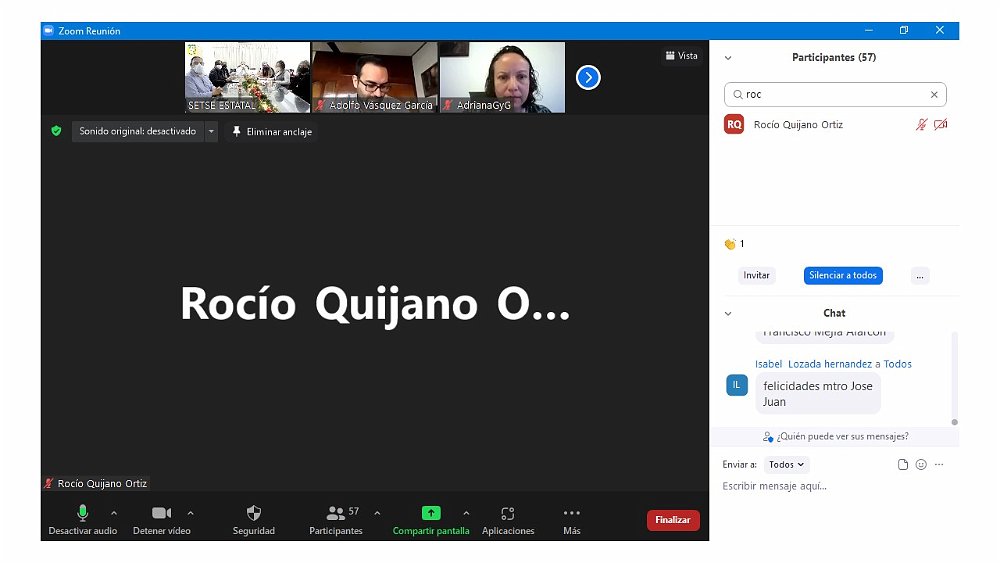1000x563 pixels.
Task: Clear the participant search with X
Action: tap(934, 95)
